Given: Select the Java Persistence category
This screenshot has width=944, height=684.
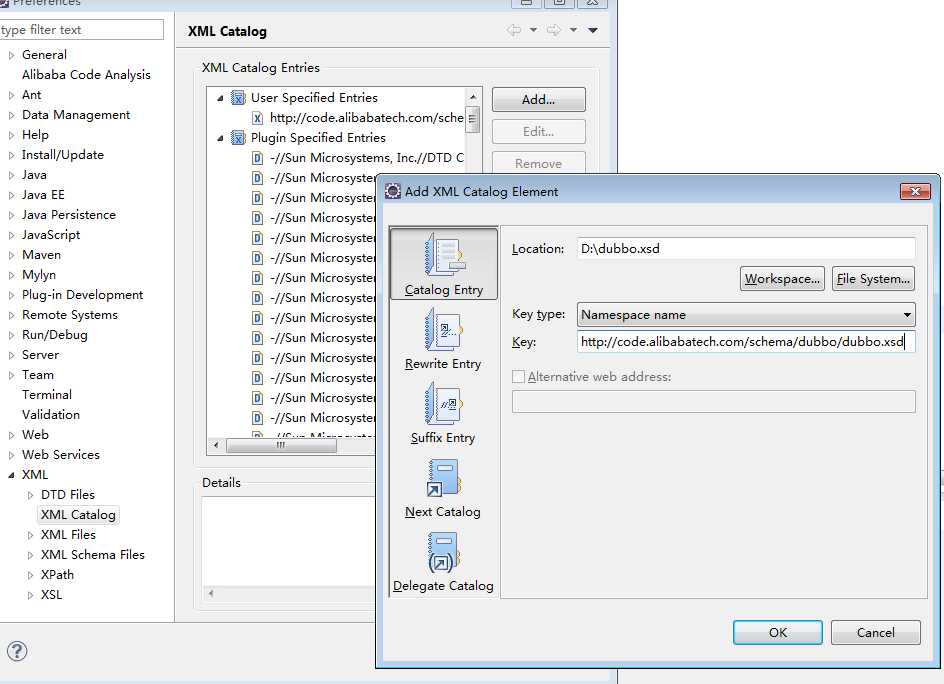Looking at the screenshot, I should tap(69, 214).
